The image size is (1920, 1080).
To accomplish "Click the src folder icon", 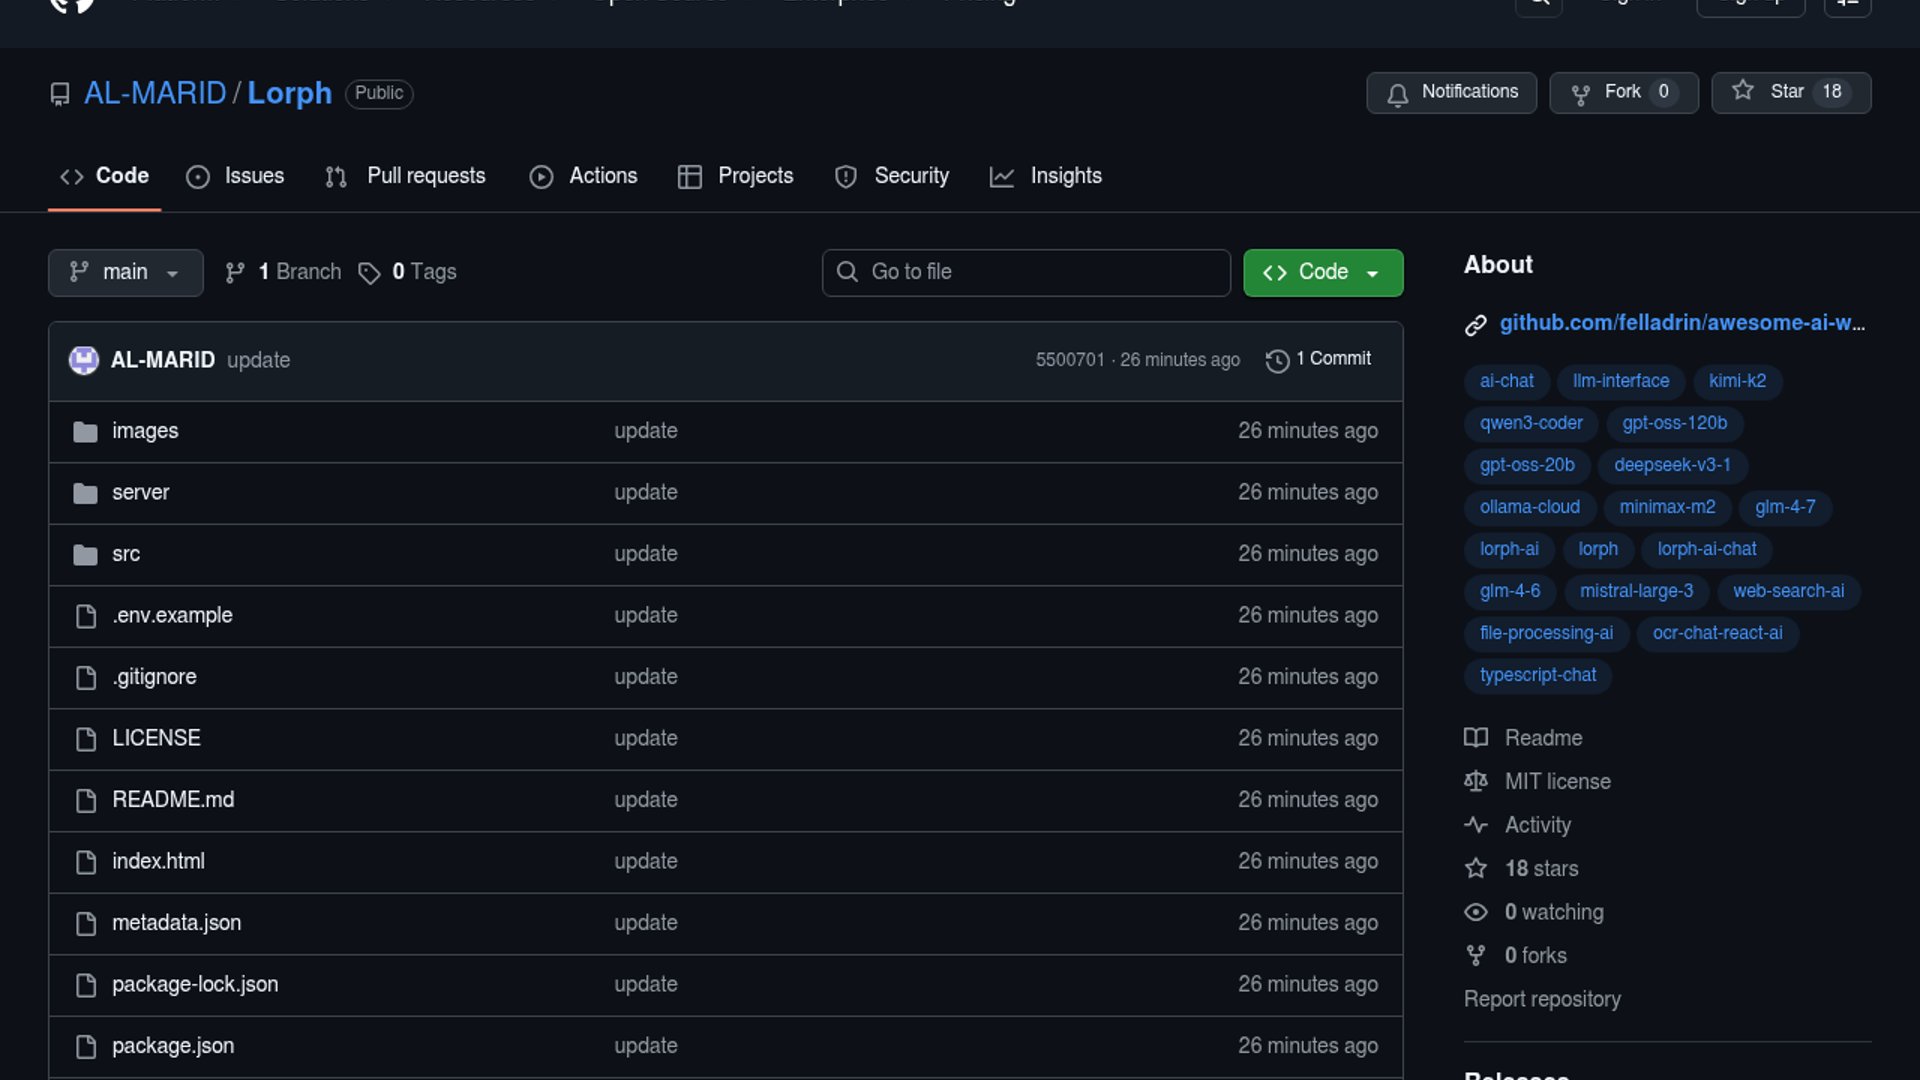I will pyautogui.click(x=86, y=555).
